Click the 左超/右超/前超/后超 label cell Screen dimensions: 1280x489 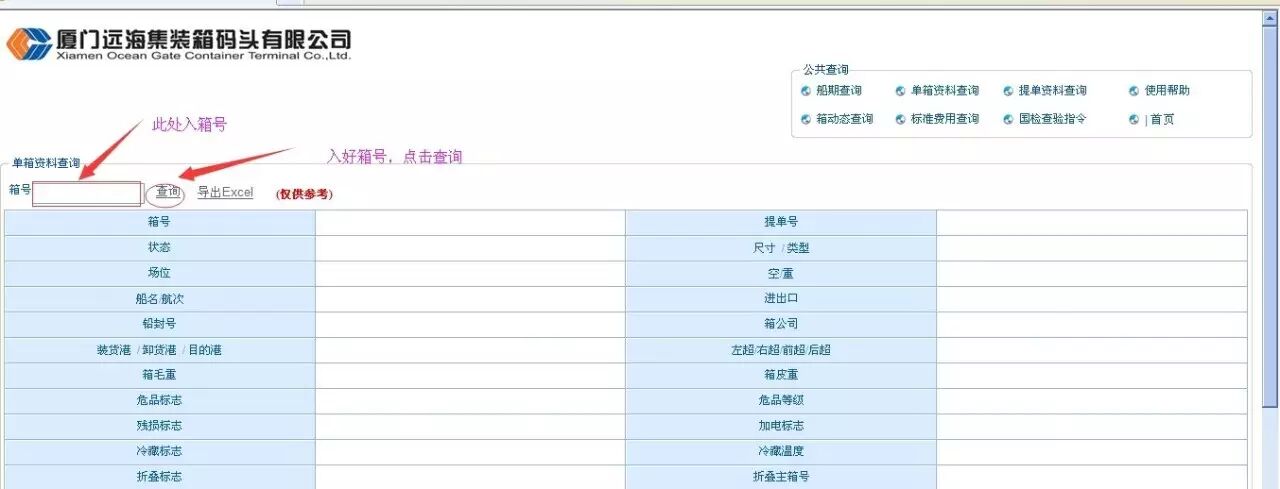(781, 350)
